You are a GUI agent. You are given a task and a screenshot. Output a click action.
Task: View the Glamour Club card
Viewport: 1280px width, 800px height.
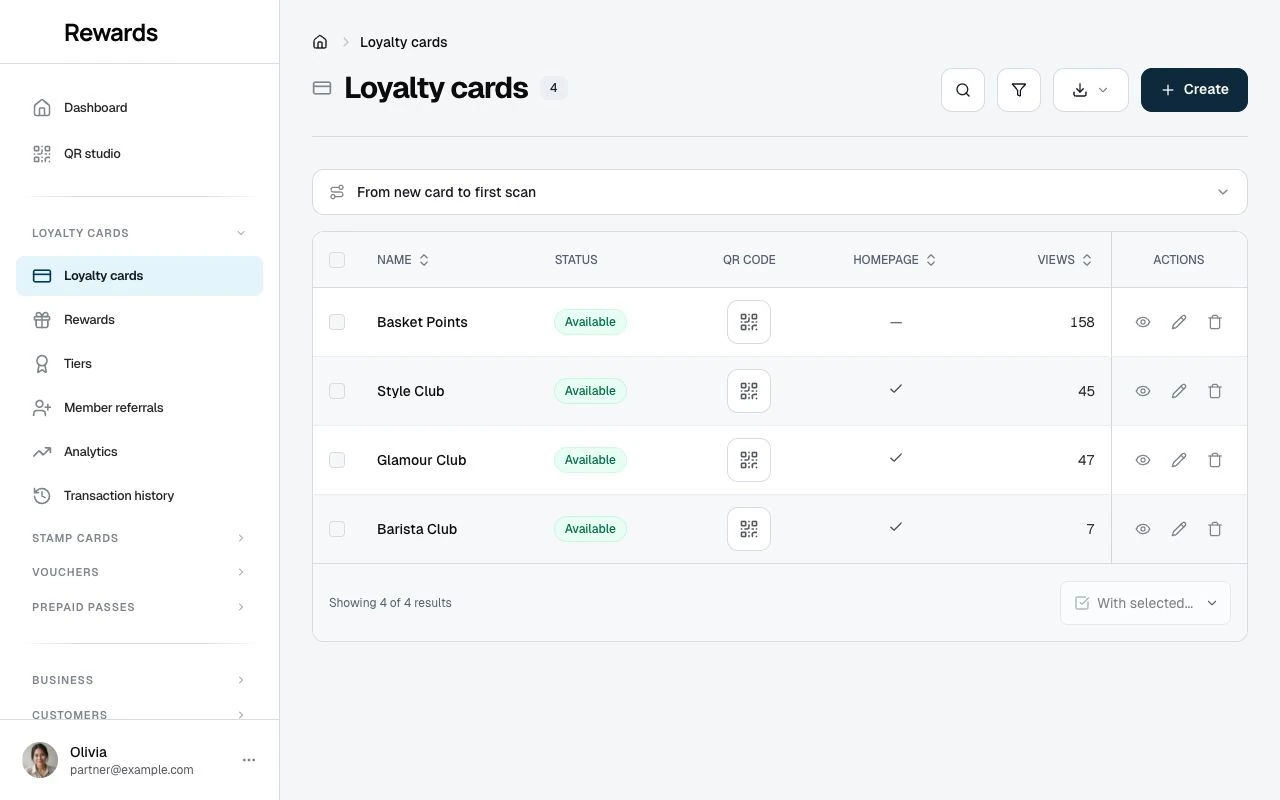pyautogui.click(x=1143, y=460)
